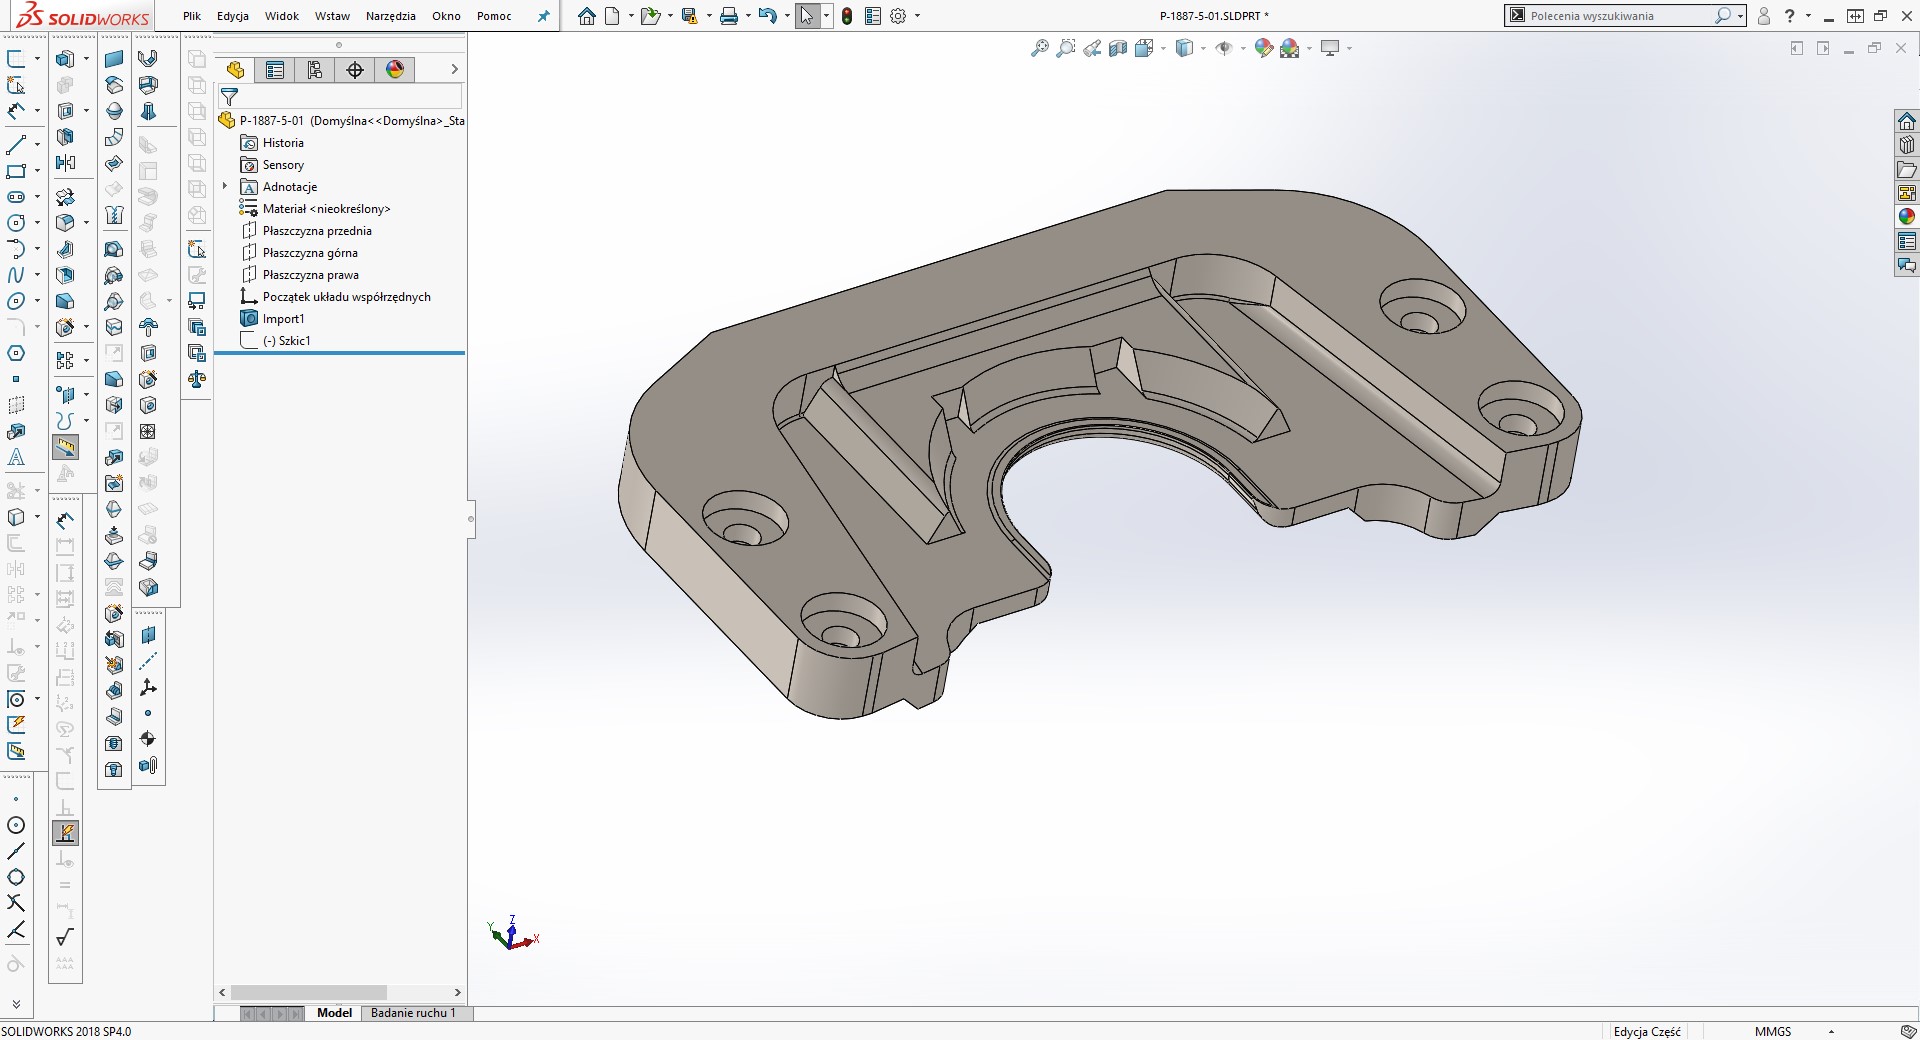Click the Polecenia wyszukiwania search field

point(1620,16)
